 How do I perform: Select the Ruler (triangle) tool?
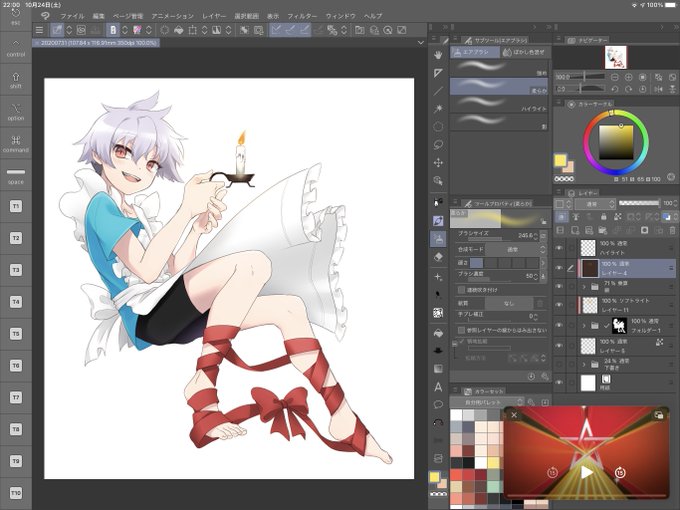coord(438,73)
